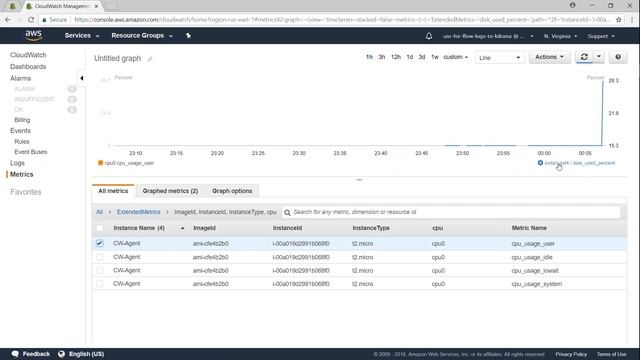Image resolution: width=640 pixels, height=360 pixels.
Task: Open the Chrome menu dots
Action: [x=632, y=20]
